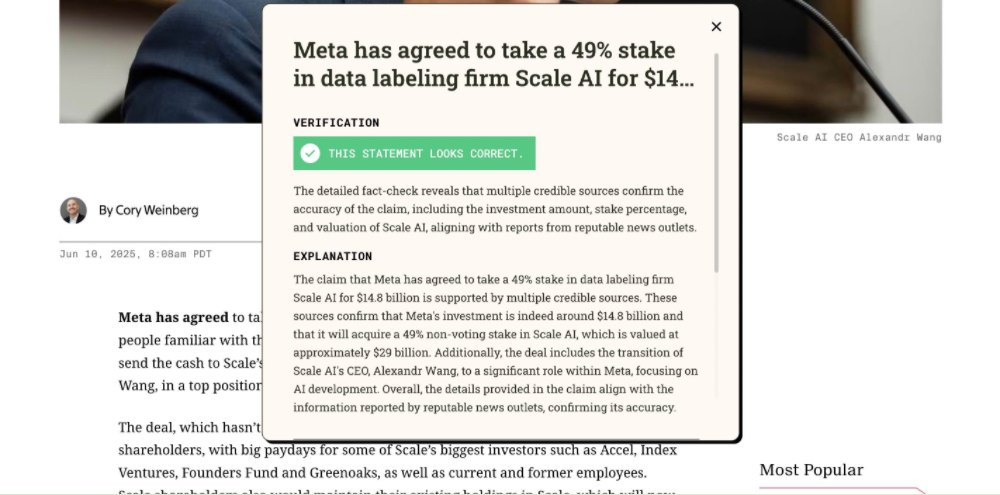This screenshot has height=495, width=1000.
Task: Click the popup's vertical scrollbar
Action: 716,160
